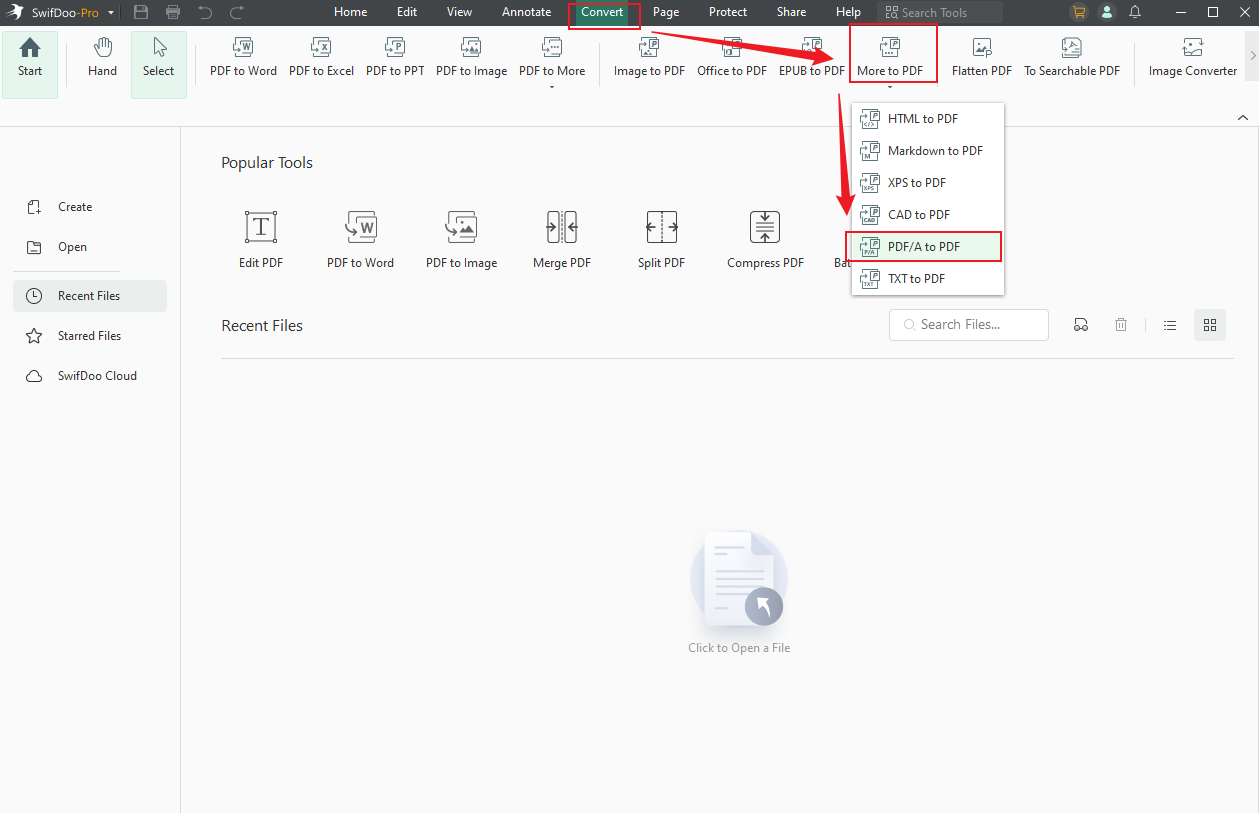Open the More to PDF dropdown
Viewport: 1259px width, 813px height.
point(893,56)
